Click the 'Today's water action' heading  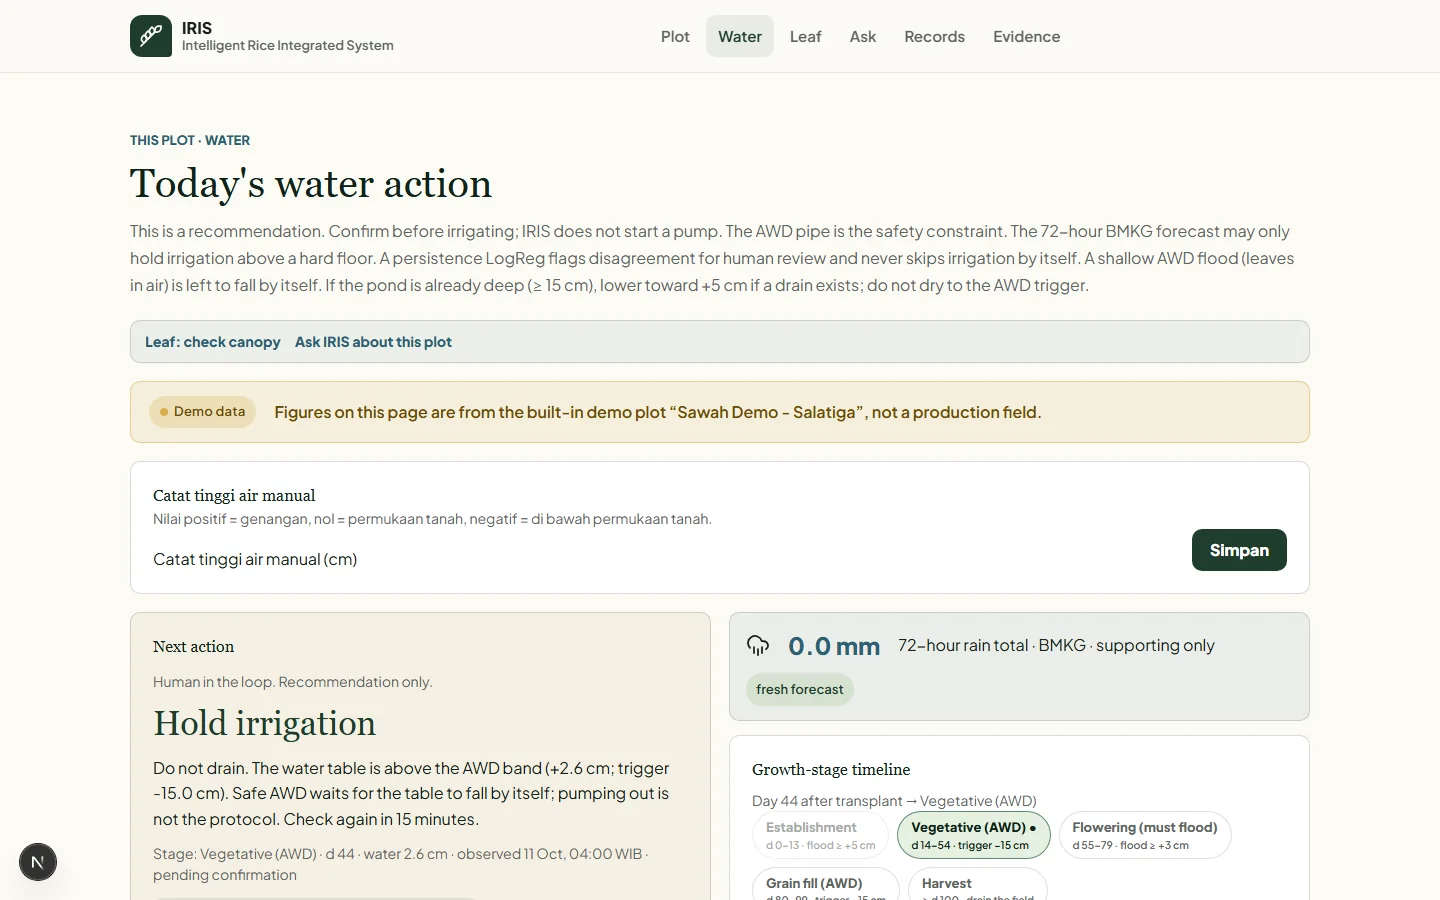[311, 183]
